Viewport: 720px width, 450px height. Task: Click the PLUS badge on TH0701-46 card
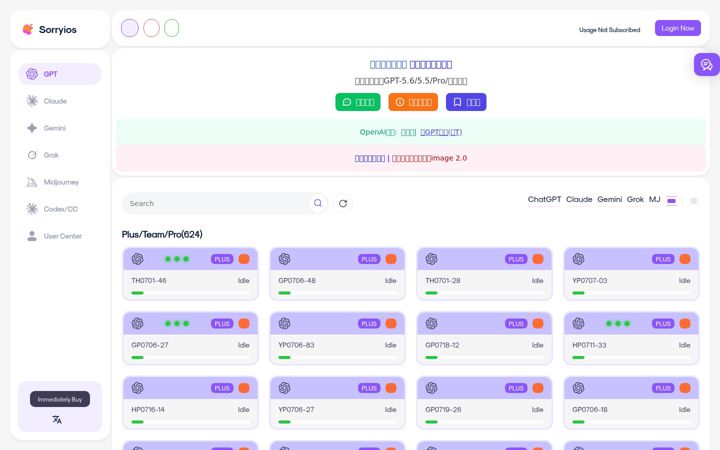(222, 259)
